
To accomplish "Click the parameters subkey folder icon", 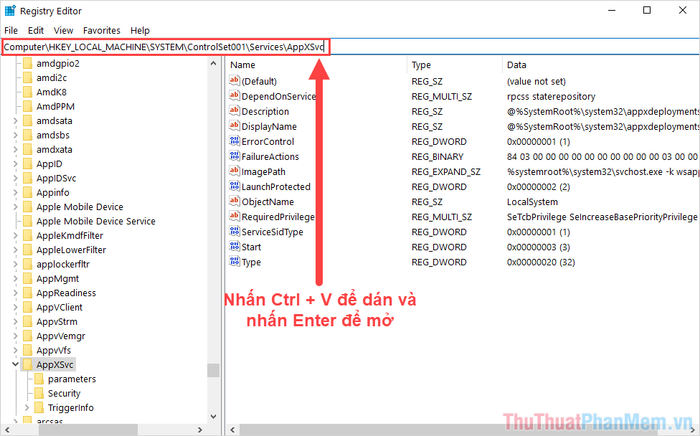I will [x=39, y=379].
